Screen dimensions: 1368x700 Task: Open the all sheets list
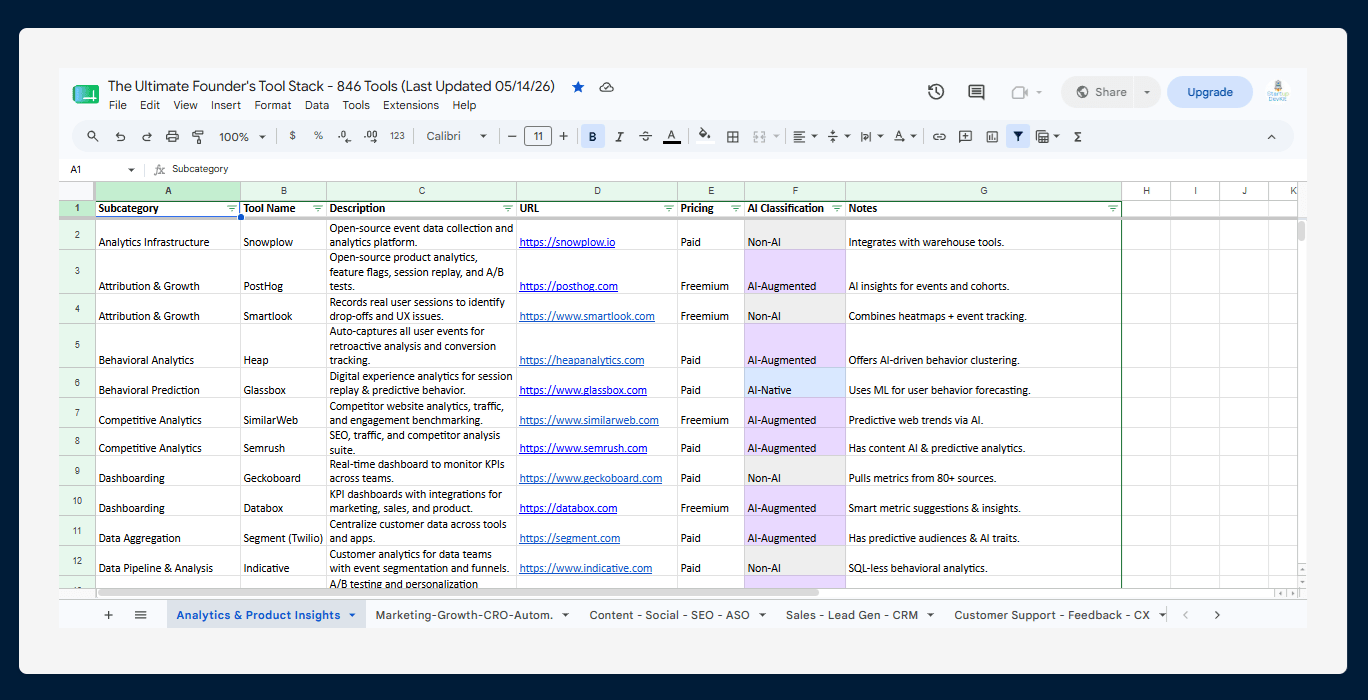point(141,615)
